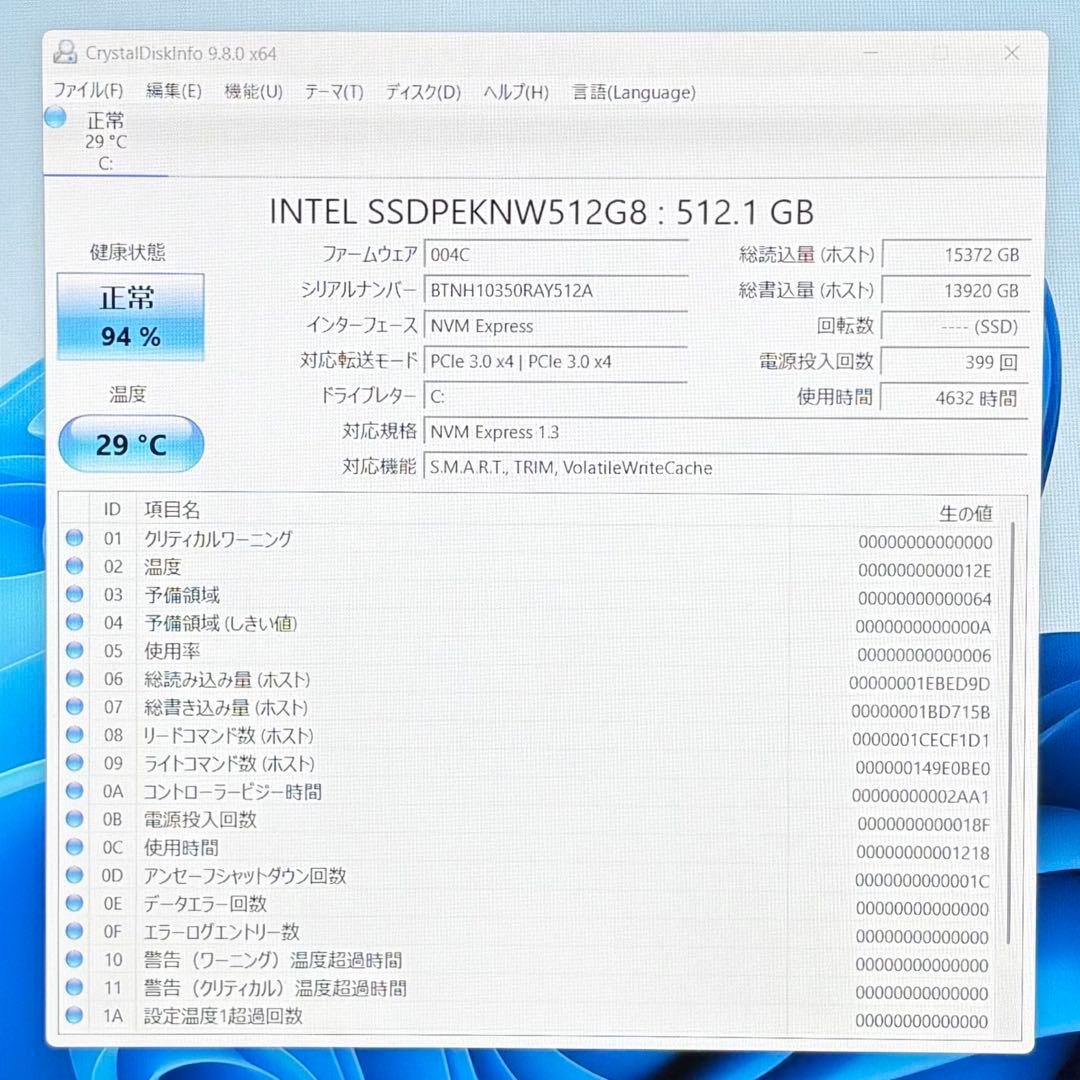Viewport: 1080px width, 1080px height.
Task: Click status icon of row 09 ライトコマンド数
Action: (x=74, y=762)
